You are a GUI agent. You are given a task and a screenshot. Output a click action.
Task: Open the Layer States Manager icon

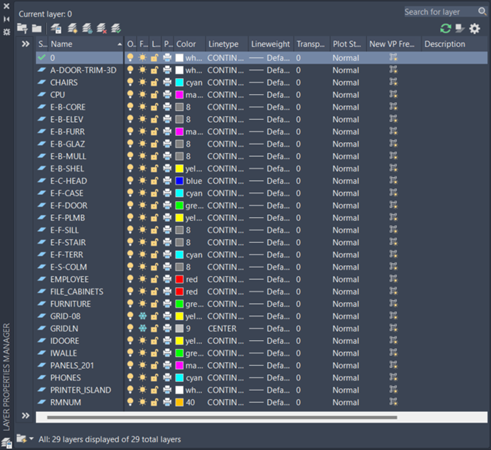coord(56,29)
